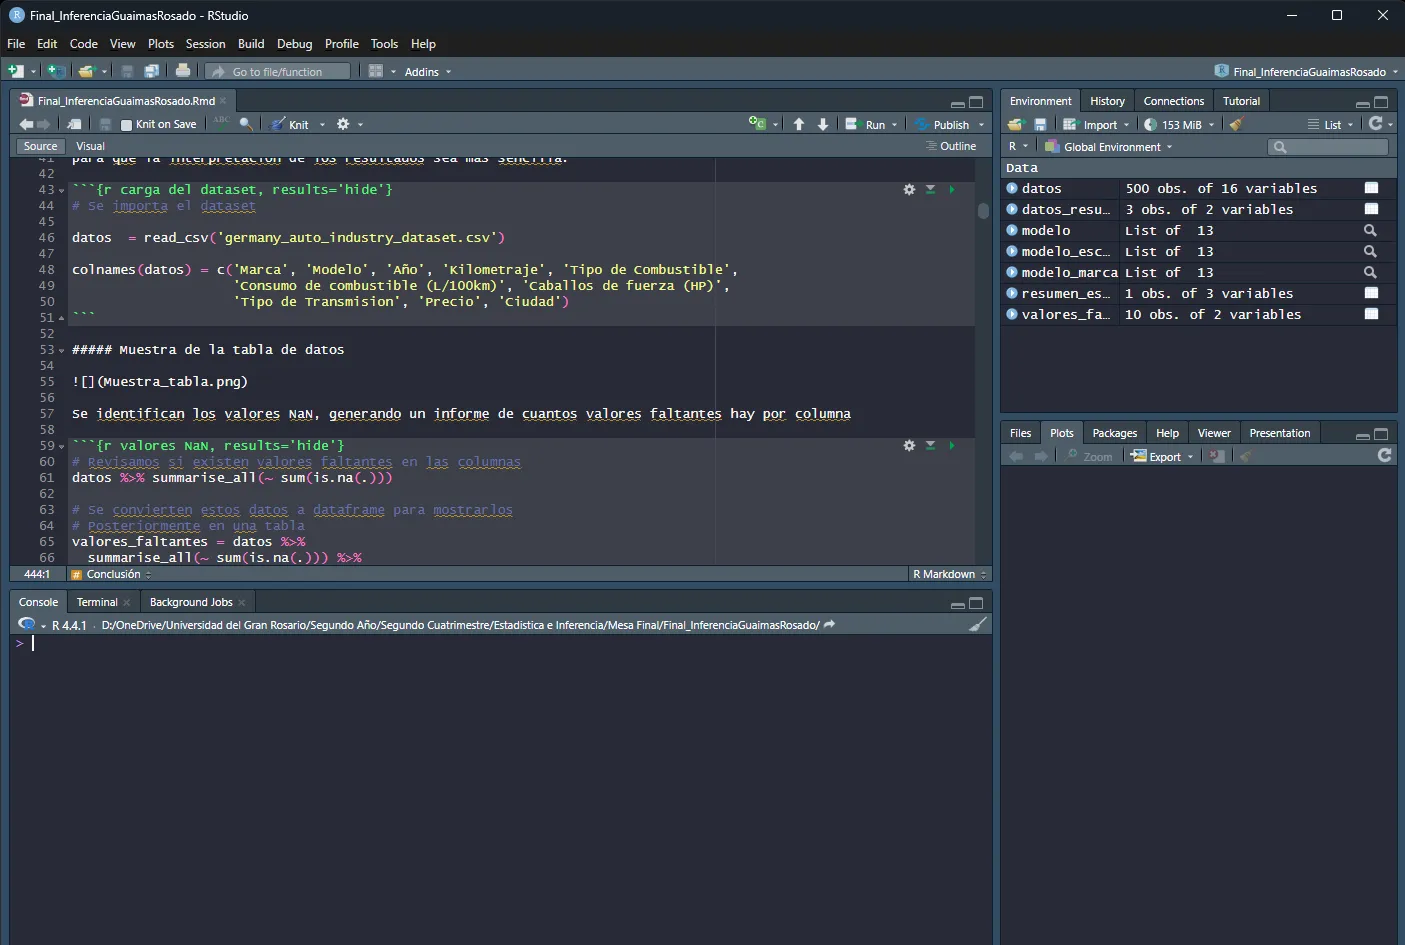The image size is (1405, 945).
Task: Switch to the History tab
Action: click(x=1107, y=101)
